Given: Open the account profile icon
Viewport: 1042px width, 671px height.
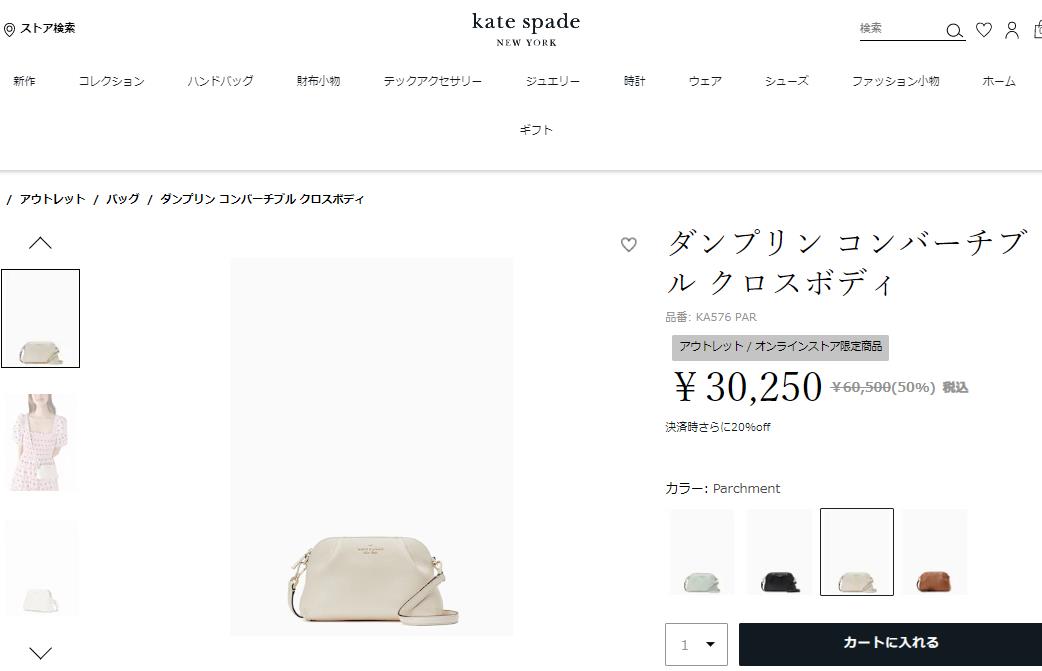Looking at the screenshot, I should (x=1012, y=30).
